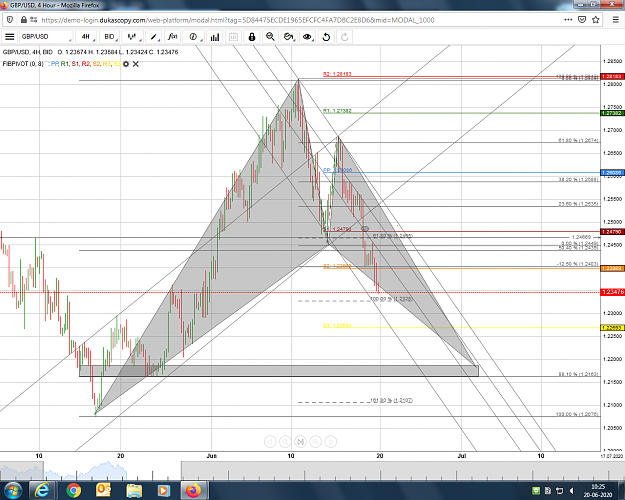This screenshot has height=500, width=625.
Task: Open the chart info dropdown
Action: pos(194,37)
